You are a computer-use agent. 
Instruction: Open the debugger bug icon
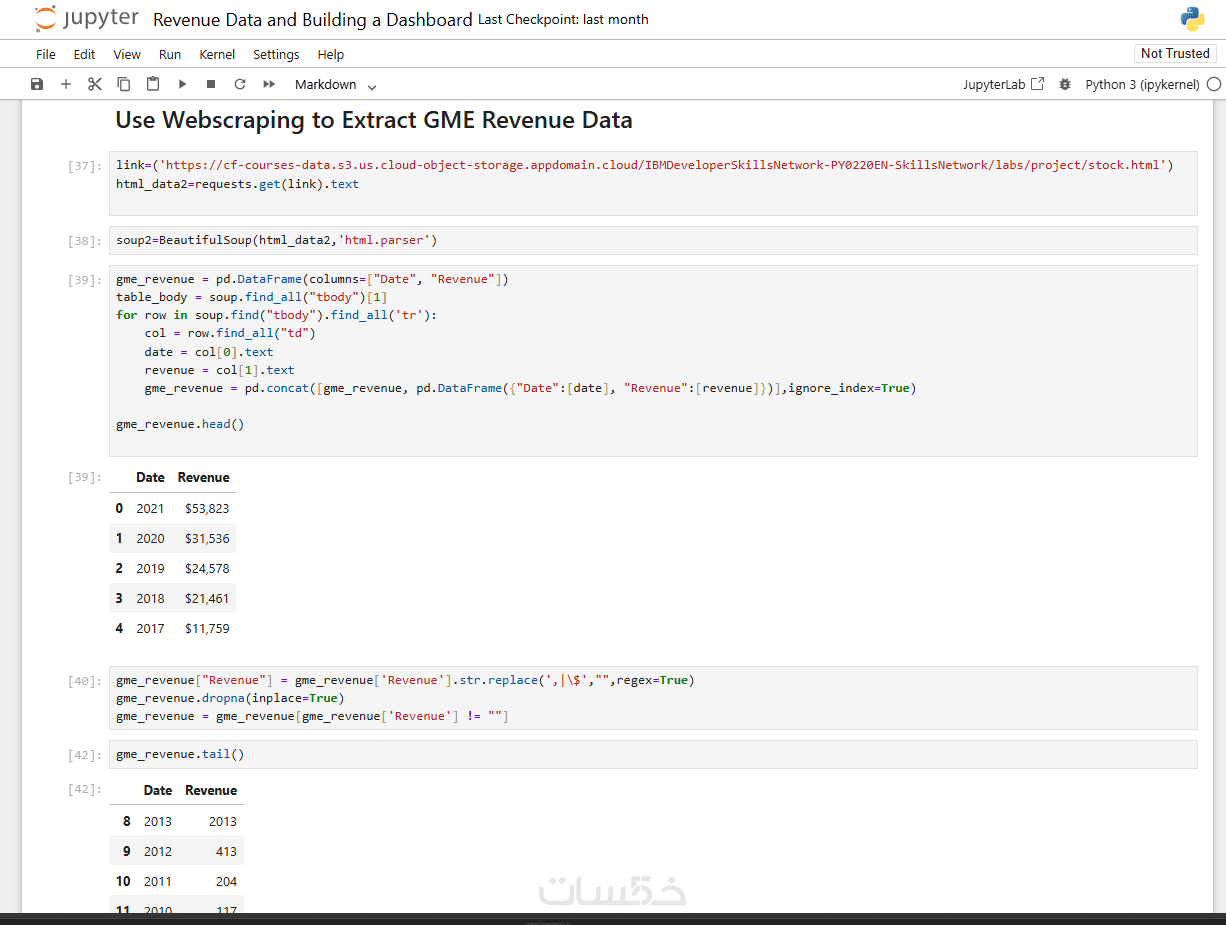click(1065, 84)
